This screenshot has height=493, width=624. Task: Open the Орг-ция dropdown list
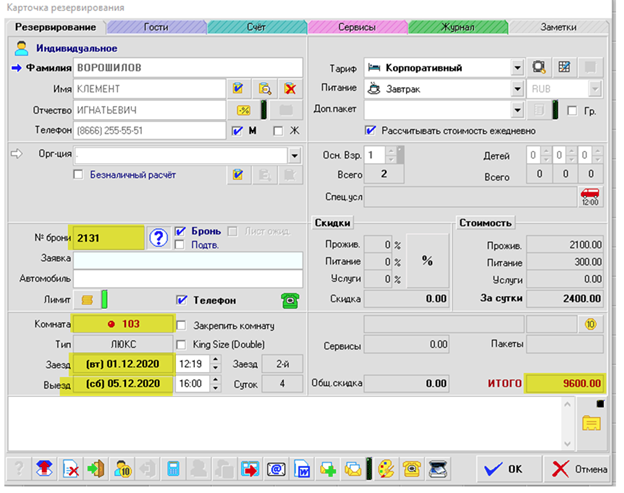294,155
